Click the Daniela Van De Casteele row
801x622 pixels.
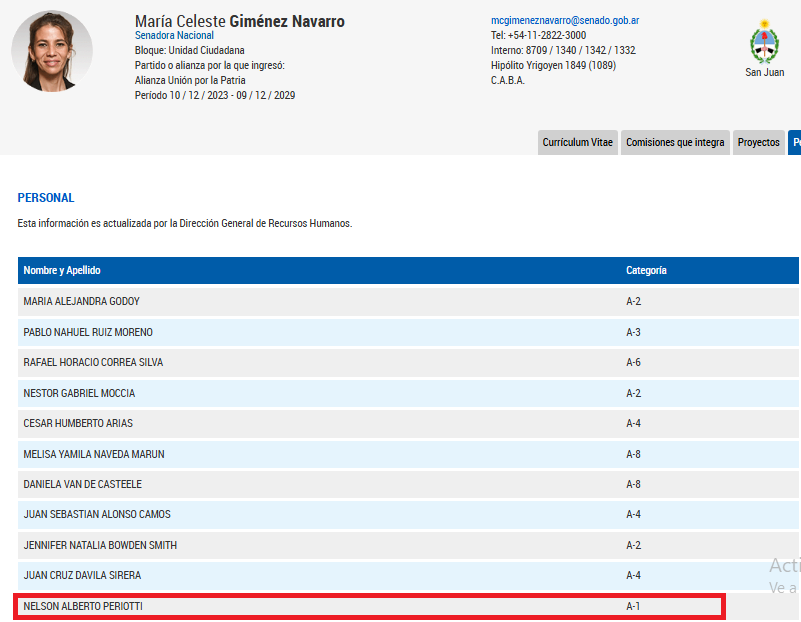point(82,484)
